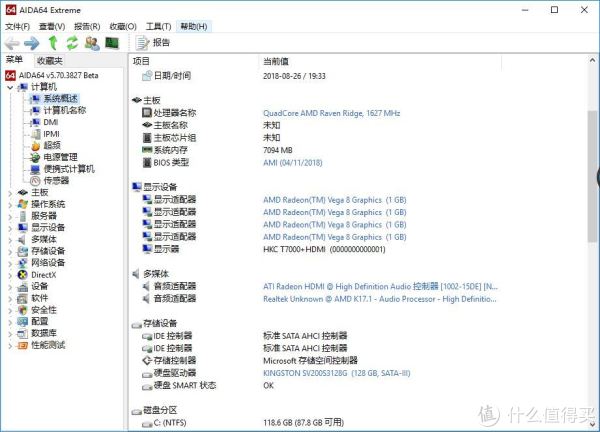This screenshot has height=432, width=600.
Task: Open the 工具(T) menu
Action: (158, 26)
